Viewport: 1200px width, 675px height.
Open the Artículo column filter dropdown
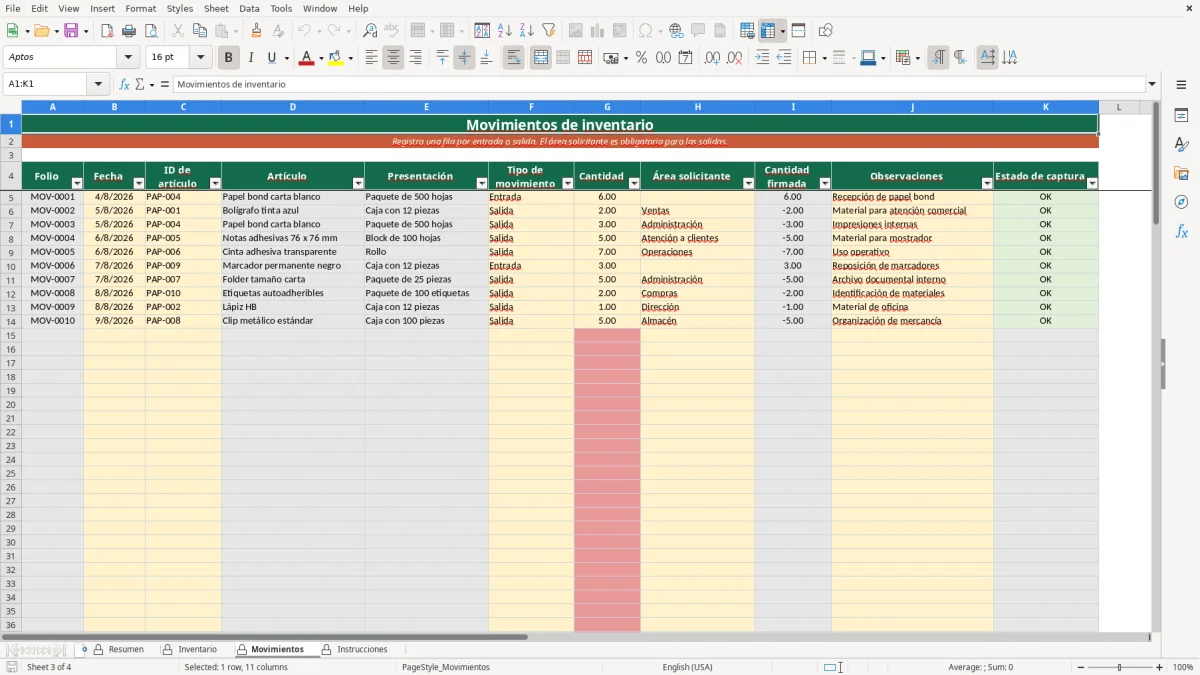click(x=358, y=183)
